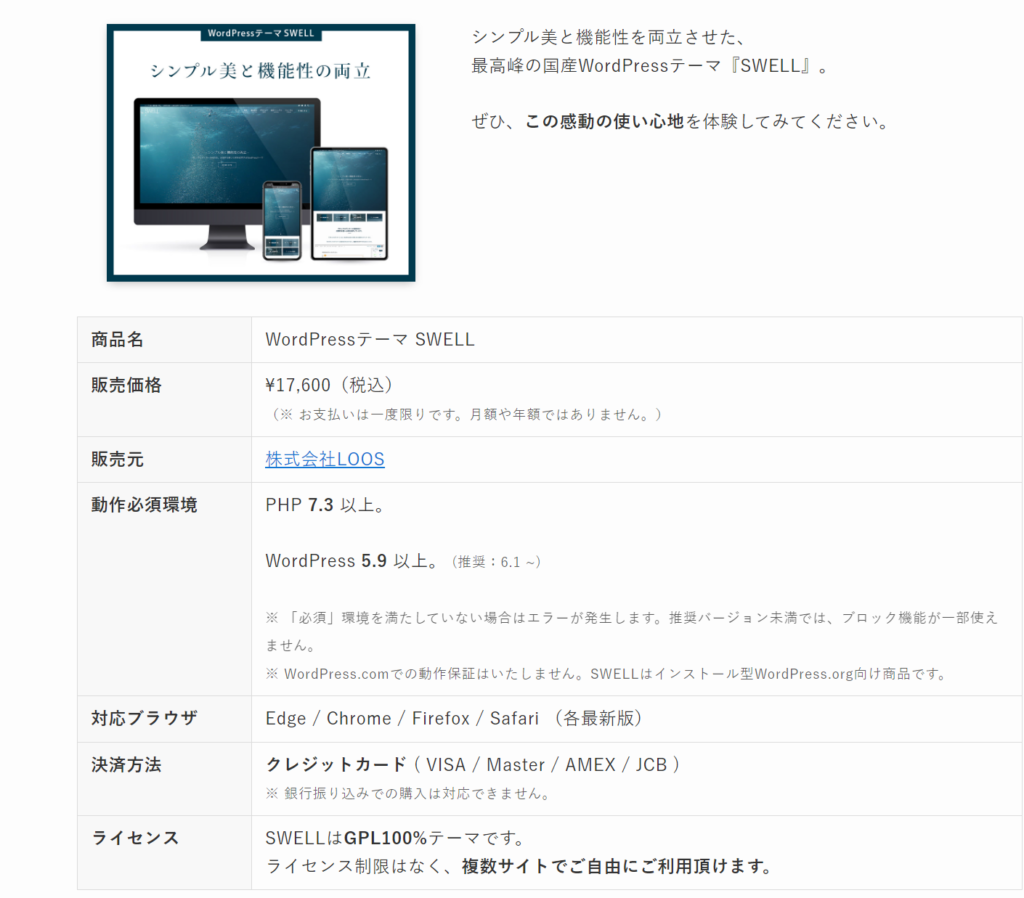This screenshot has width=1024, height=898.
Task: Click the 最高峰の国産WordPressテーマ『SWELL』 line
Action: coord(650,66)
